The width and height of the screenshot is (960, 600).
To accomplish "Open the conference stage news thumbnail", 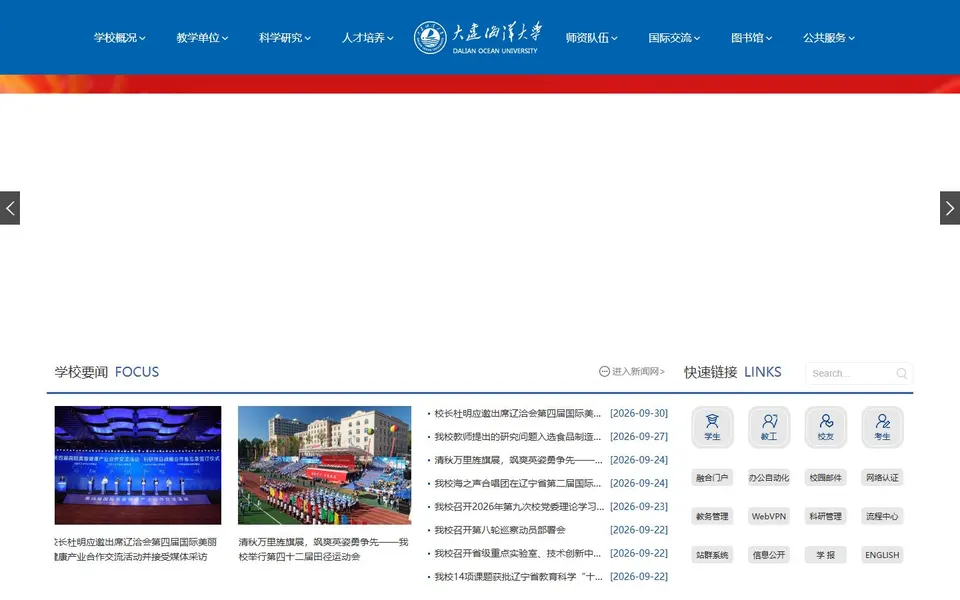I will (138, 465).
